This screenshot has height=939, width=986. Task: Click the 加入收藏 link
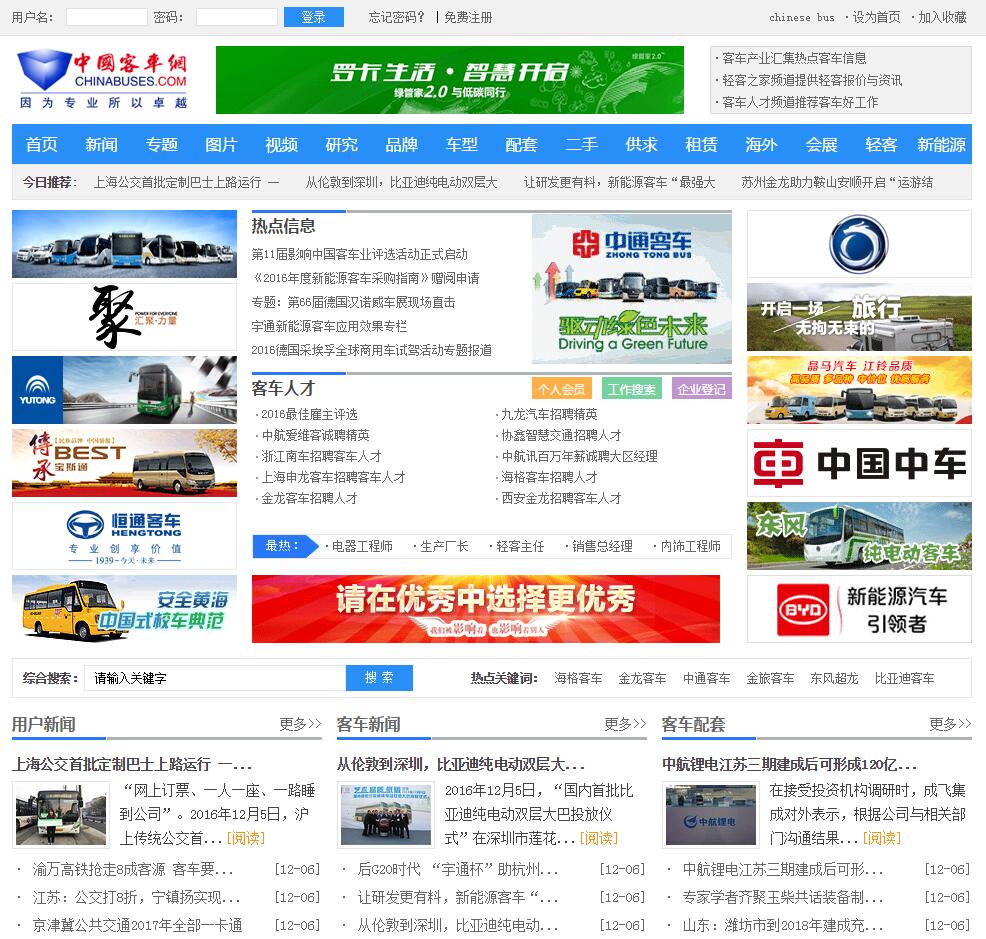(x=943, y=18)
